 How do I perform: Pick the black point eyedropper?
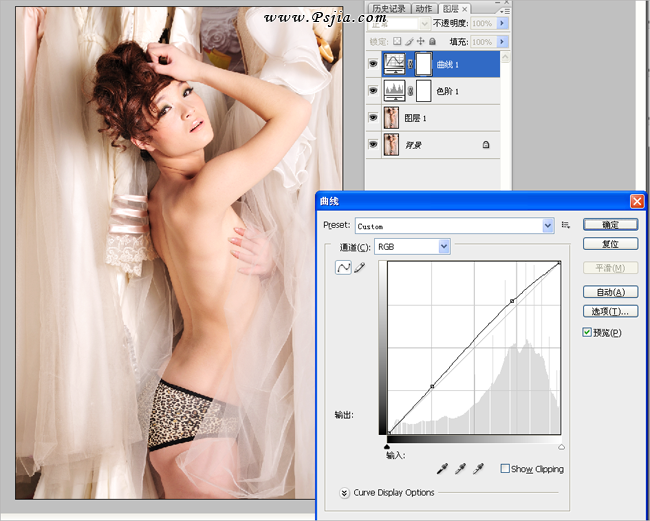(442, 469)
